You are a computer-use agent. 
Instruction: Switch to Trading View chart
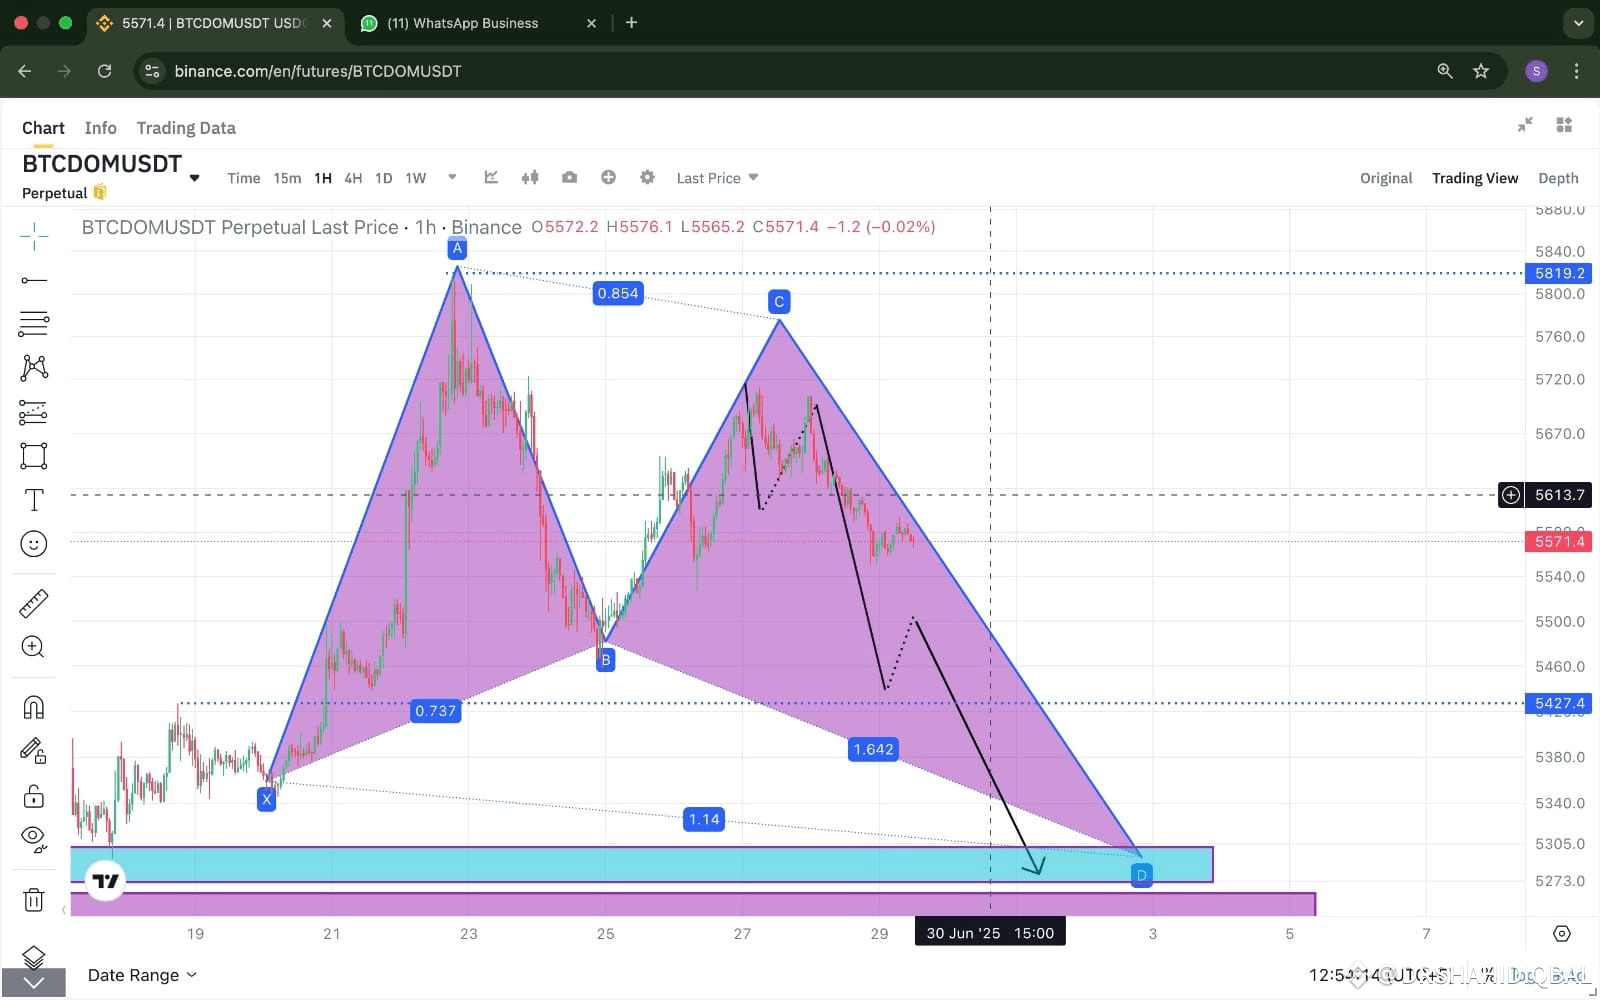click(x=1475, y=178)
